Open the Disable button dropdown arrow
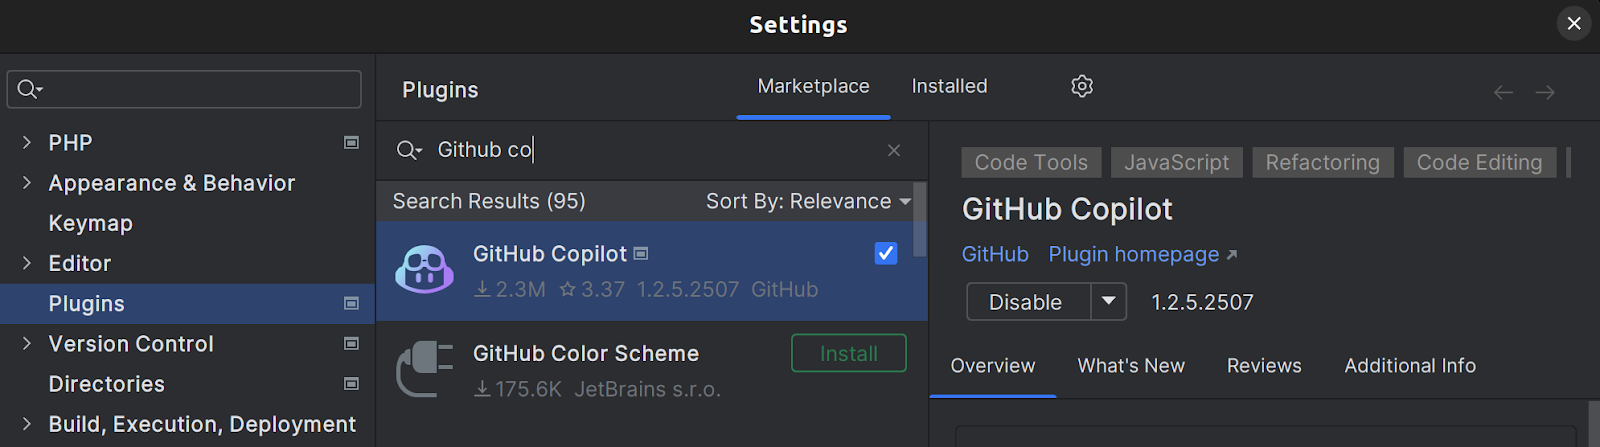This screenshot has width=1600, height=447. coord(1108,301)
